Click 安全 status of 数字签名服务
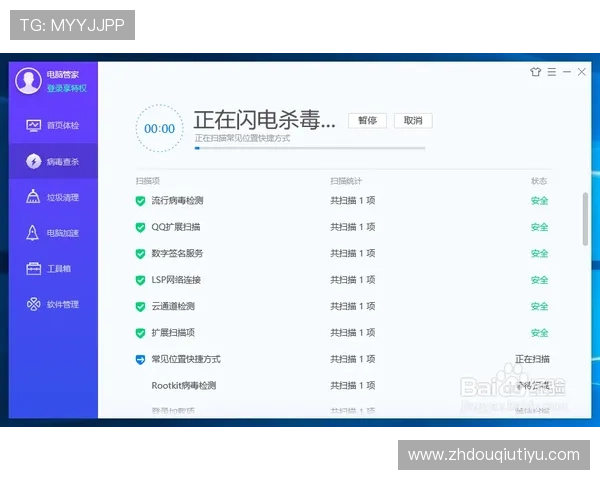 [540, 253]
